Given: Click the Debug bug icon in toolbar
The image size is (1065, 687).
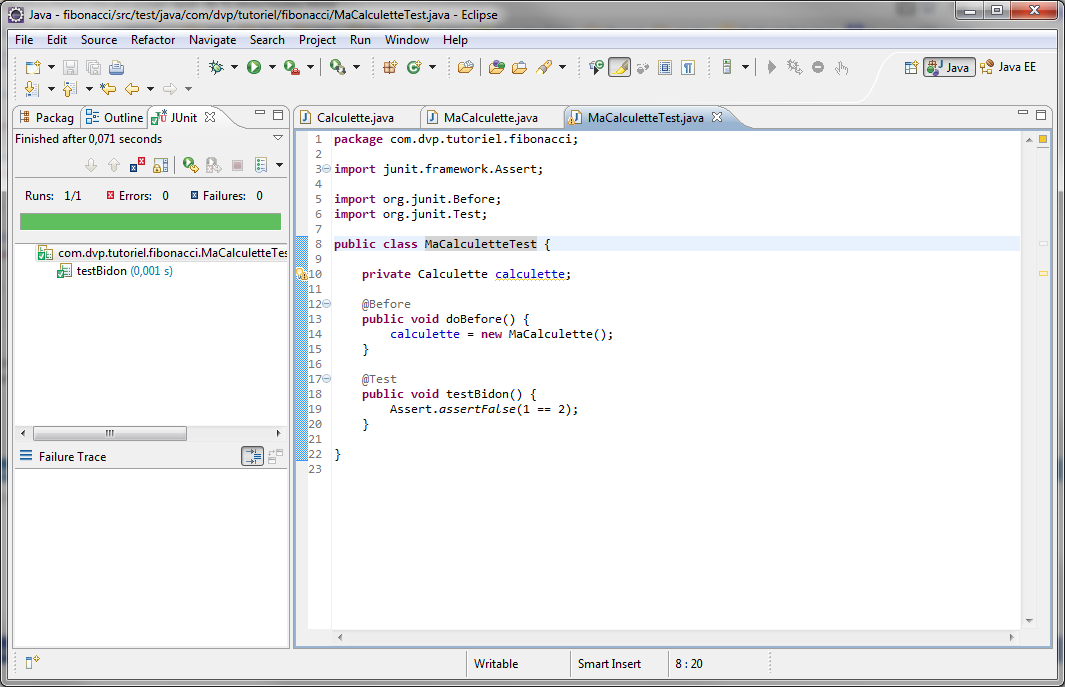Looking at the screenshot, I should (216, 67).
